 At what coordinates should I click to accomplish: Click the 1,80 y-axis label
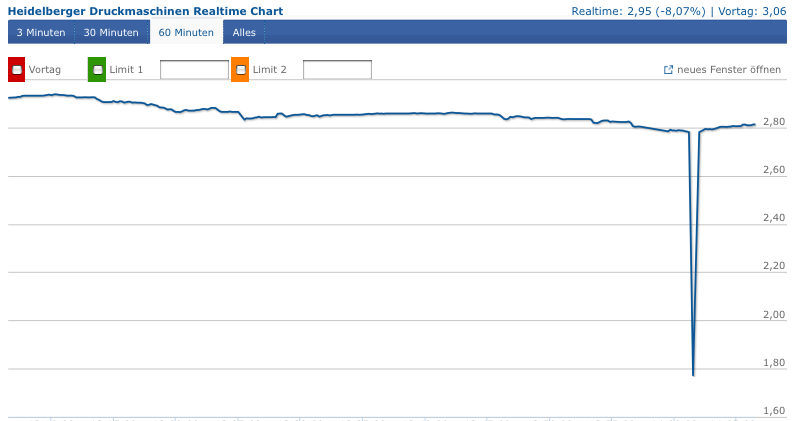click(x=773, y=363)
